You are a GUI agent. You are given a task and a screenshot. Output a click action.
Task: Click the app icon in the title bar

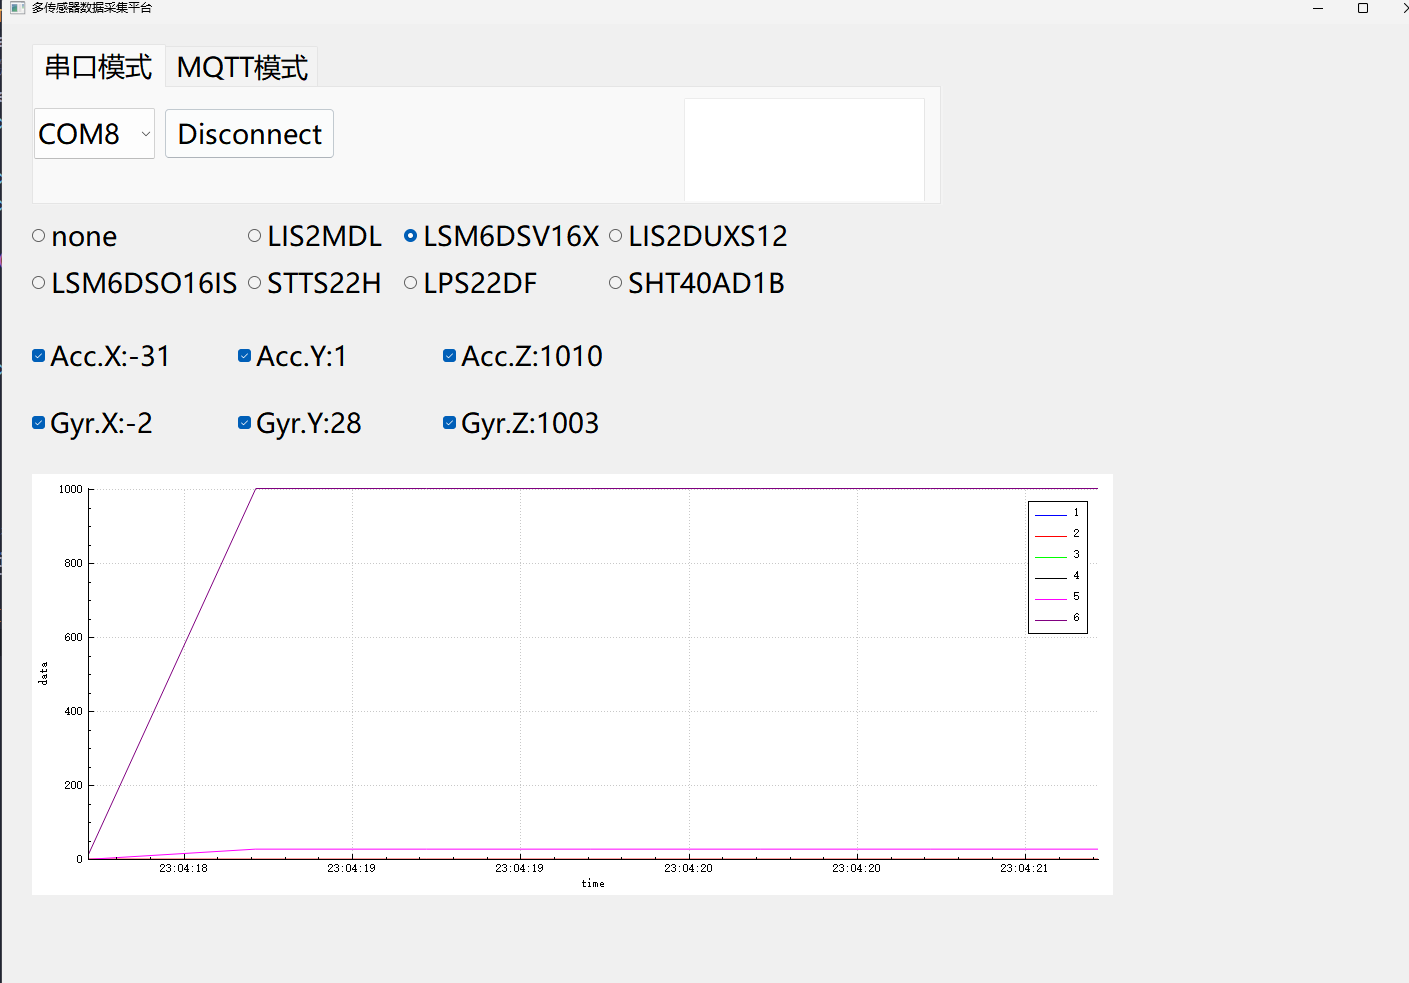click(x=16, y=7)
